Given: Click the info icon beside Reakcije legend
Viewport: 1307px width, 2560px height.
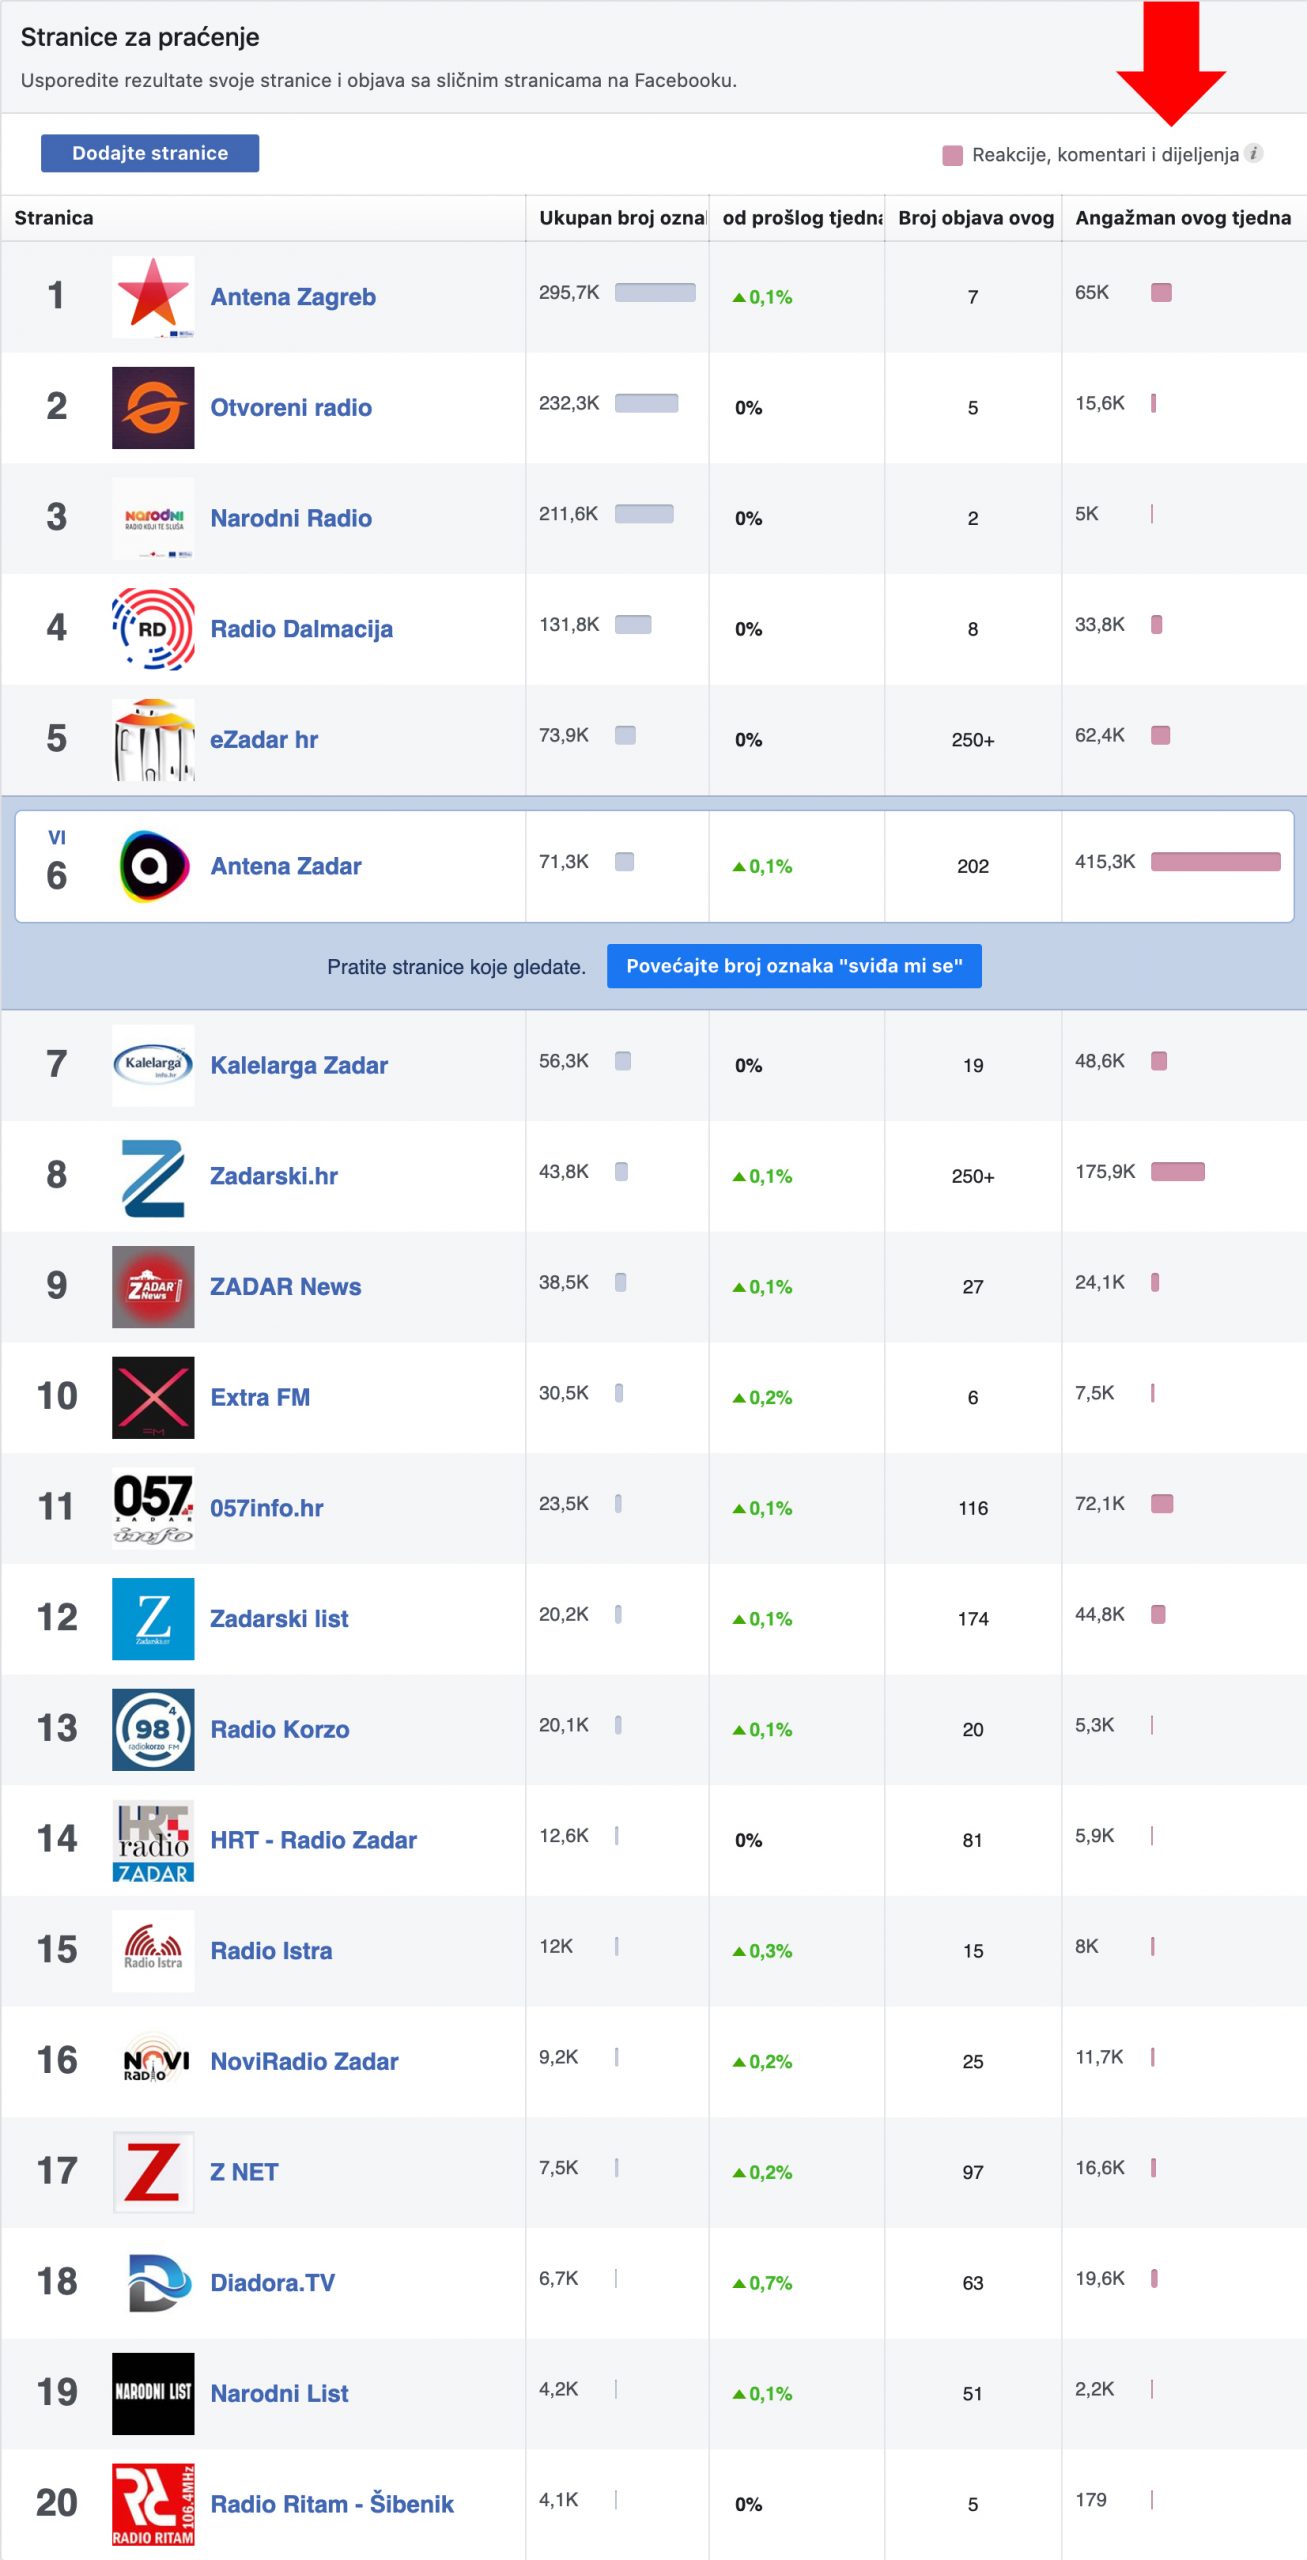Looking at the screenshot, I should click(1254, 153).
